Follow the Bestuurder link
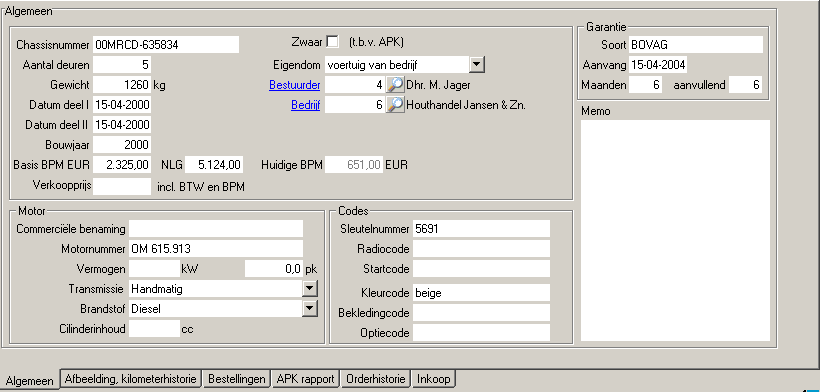This screenshot has height=392, width=820. point(294,85)
